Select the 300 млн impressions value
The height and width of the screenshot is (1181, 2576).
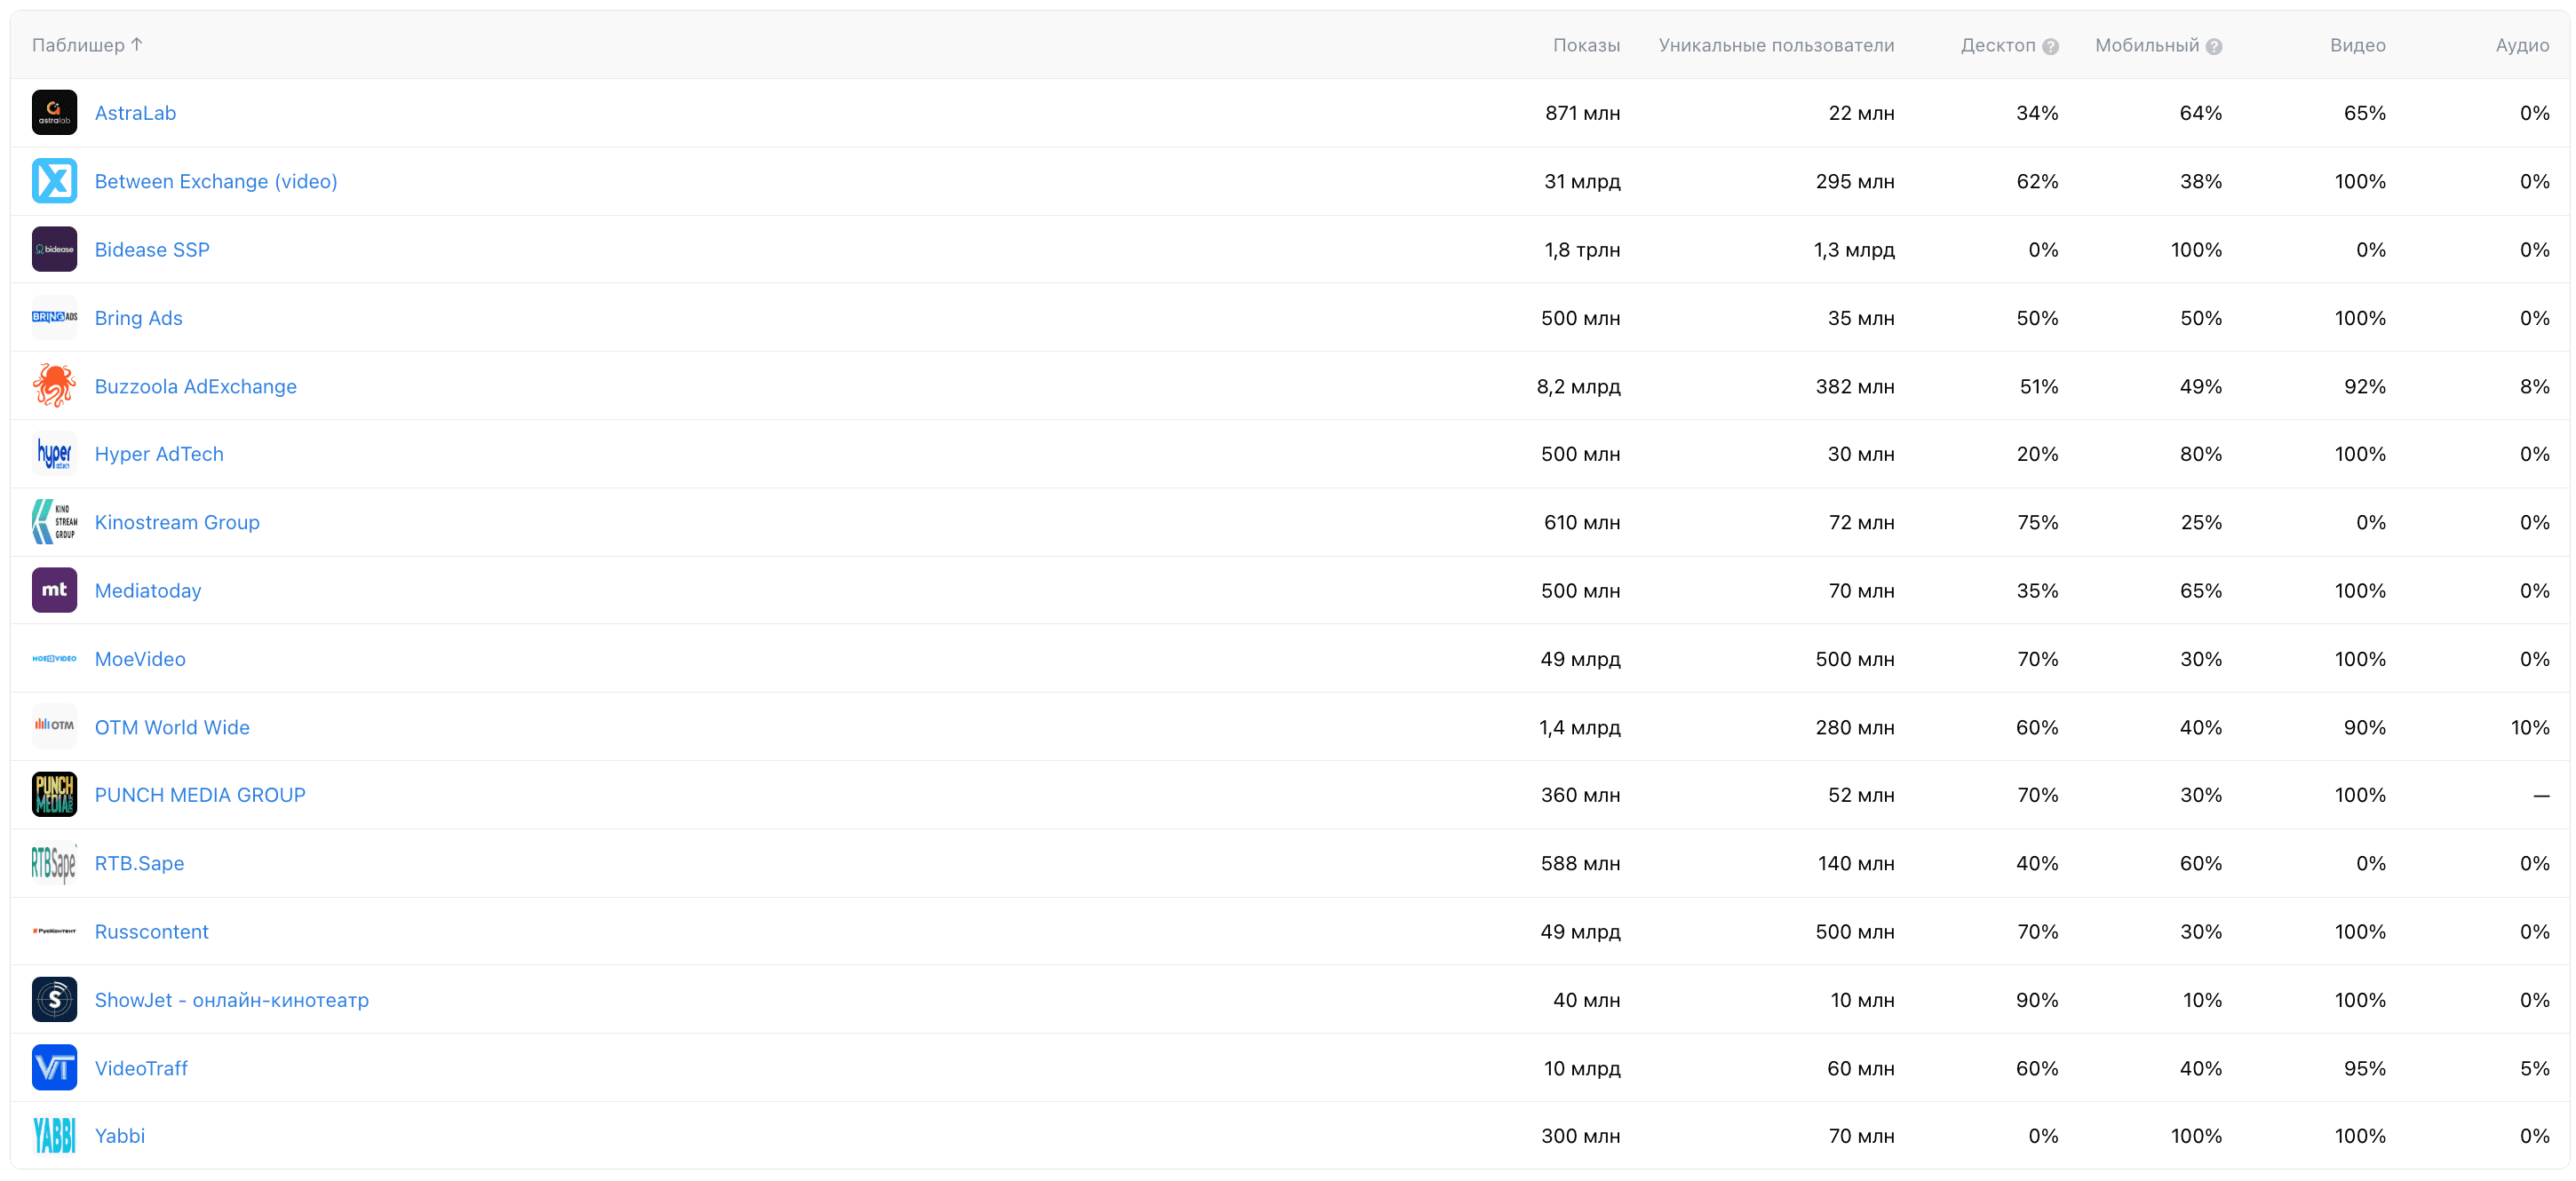(x=1580, y=1136)
